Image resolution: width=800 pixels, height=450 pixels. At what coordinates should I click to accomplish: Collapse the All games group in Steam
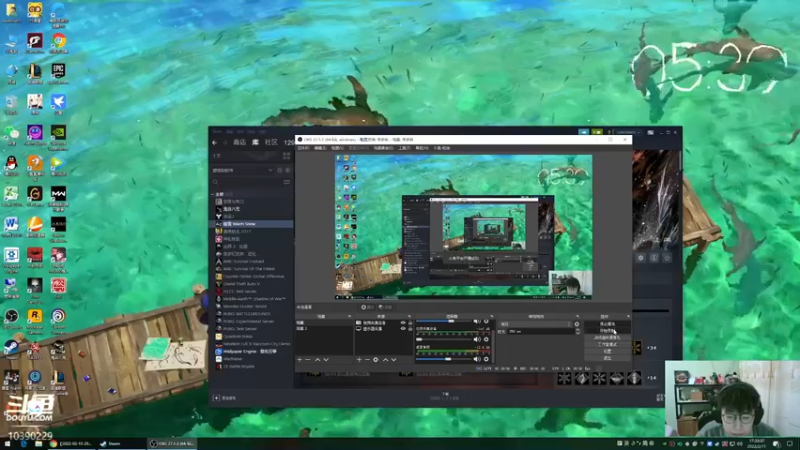(213, 194)
